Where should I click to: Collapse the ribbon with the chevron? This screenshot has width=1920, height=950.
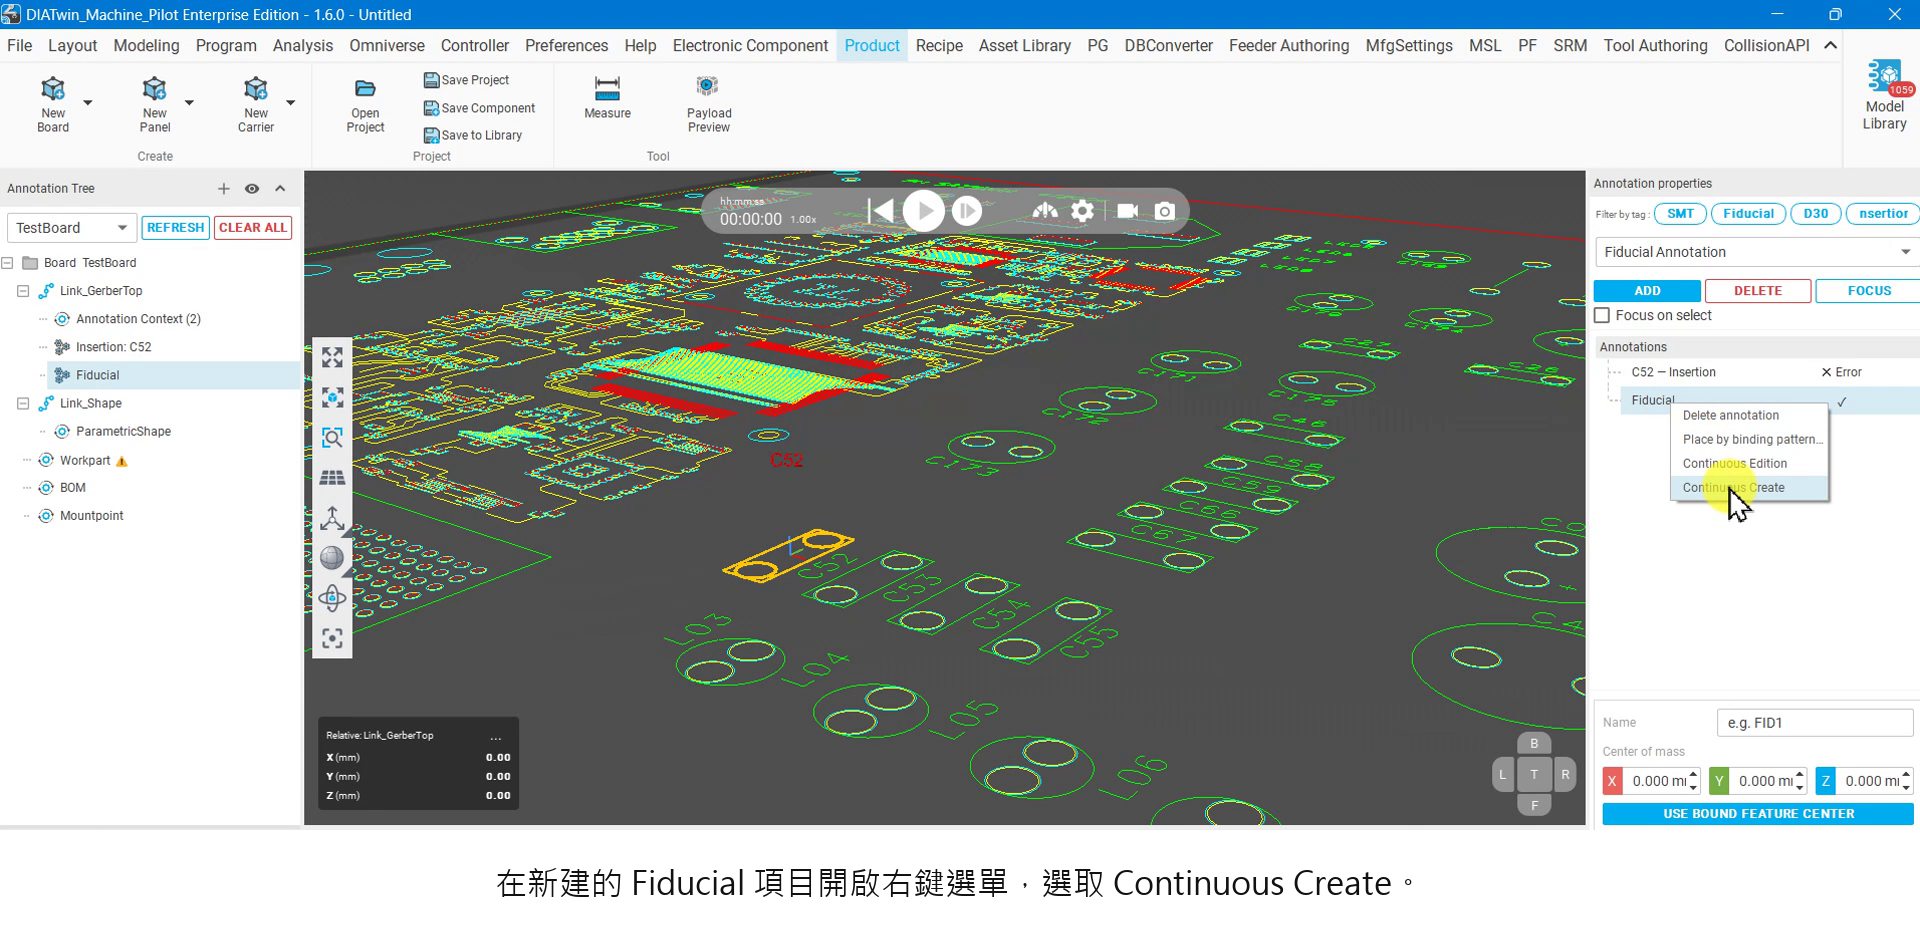tap(1830, 45)
